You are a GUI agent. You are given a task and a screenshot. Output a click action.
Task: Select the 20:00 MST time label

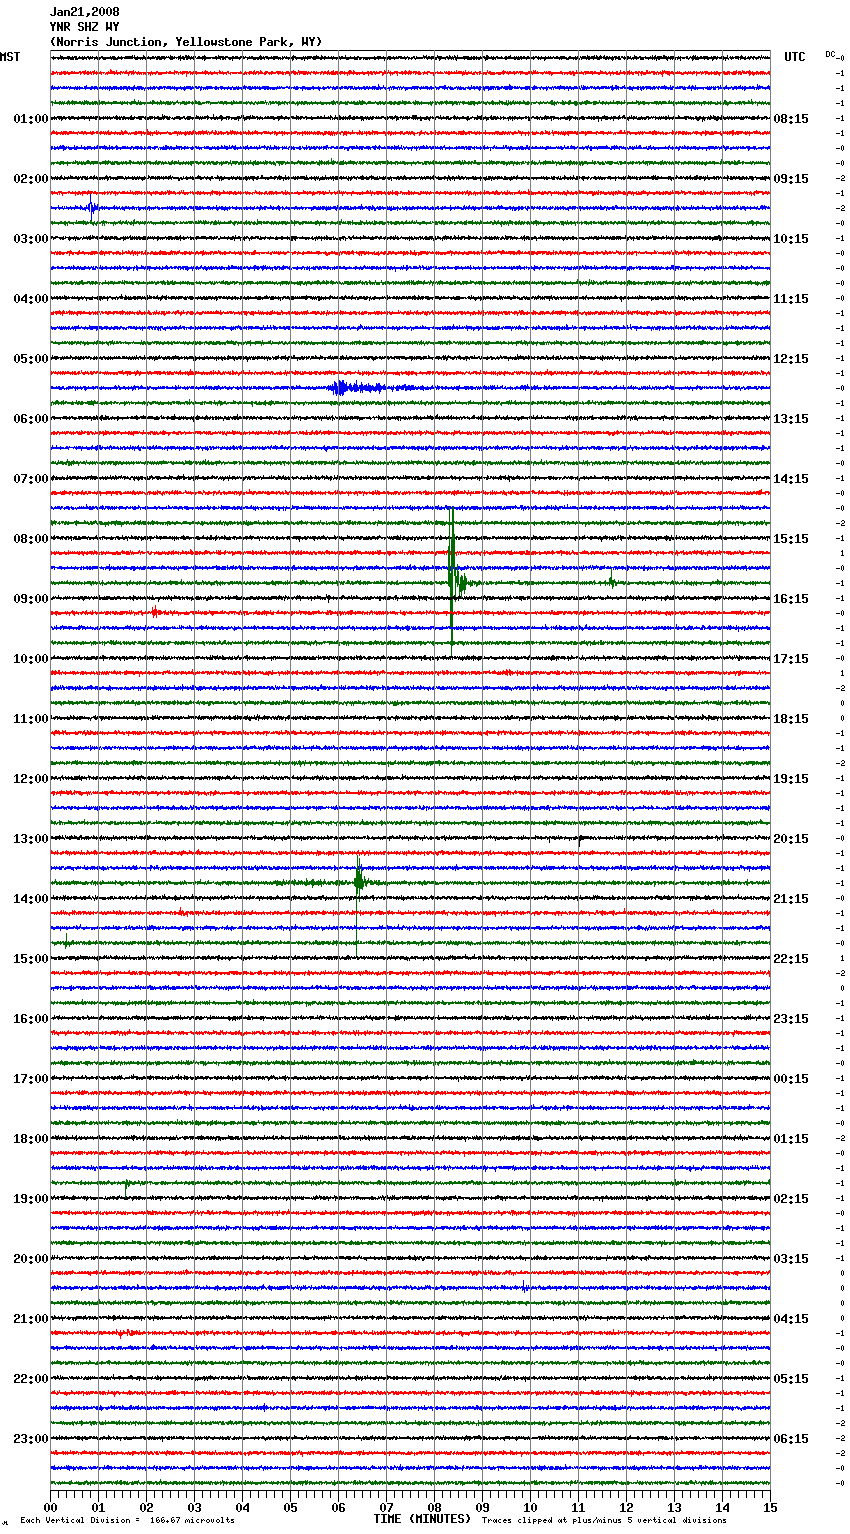point(31,1259)
